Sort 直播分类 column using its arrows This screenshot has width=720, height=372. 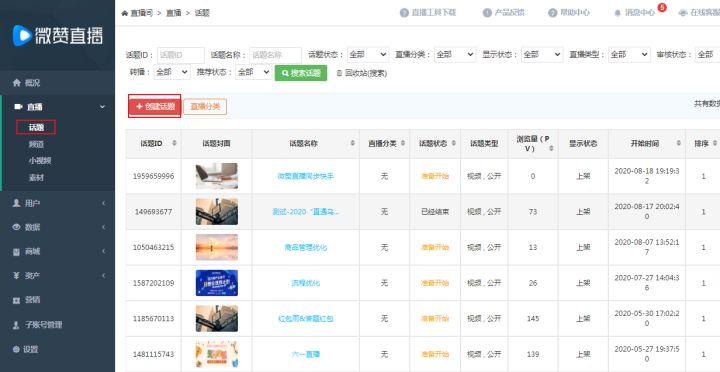pos(403,143)
